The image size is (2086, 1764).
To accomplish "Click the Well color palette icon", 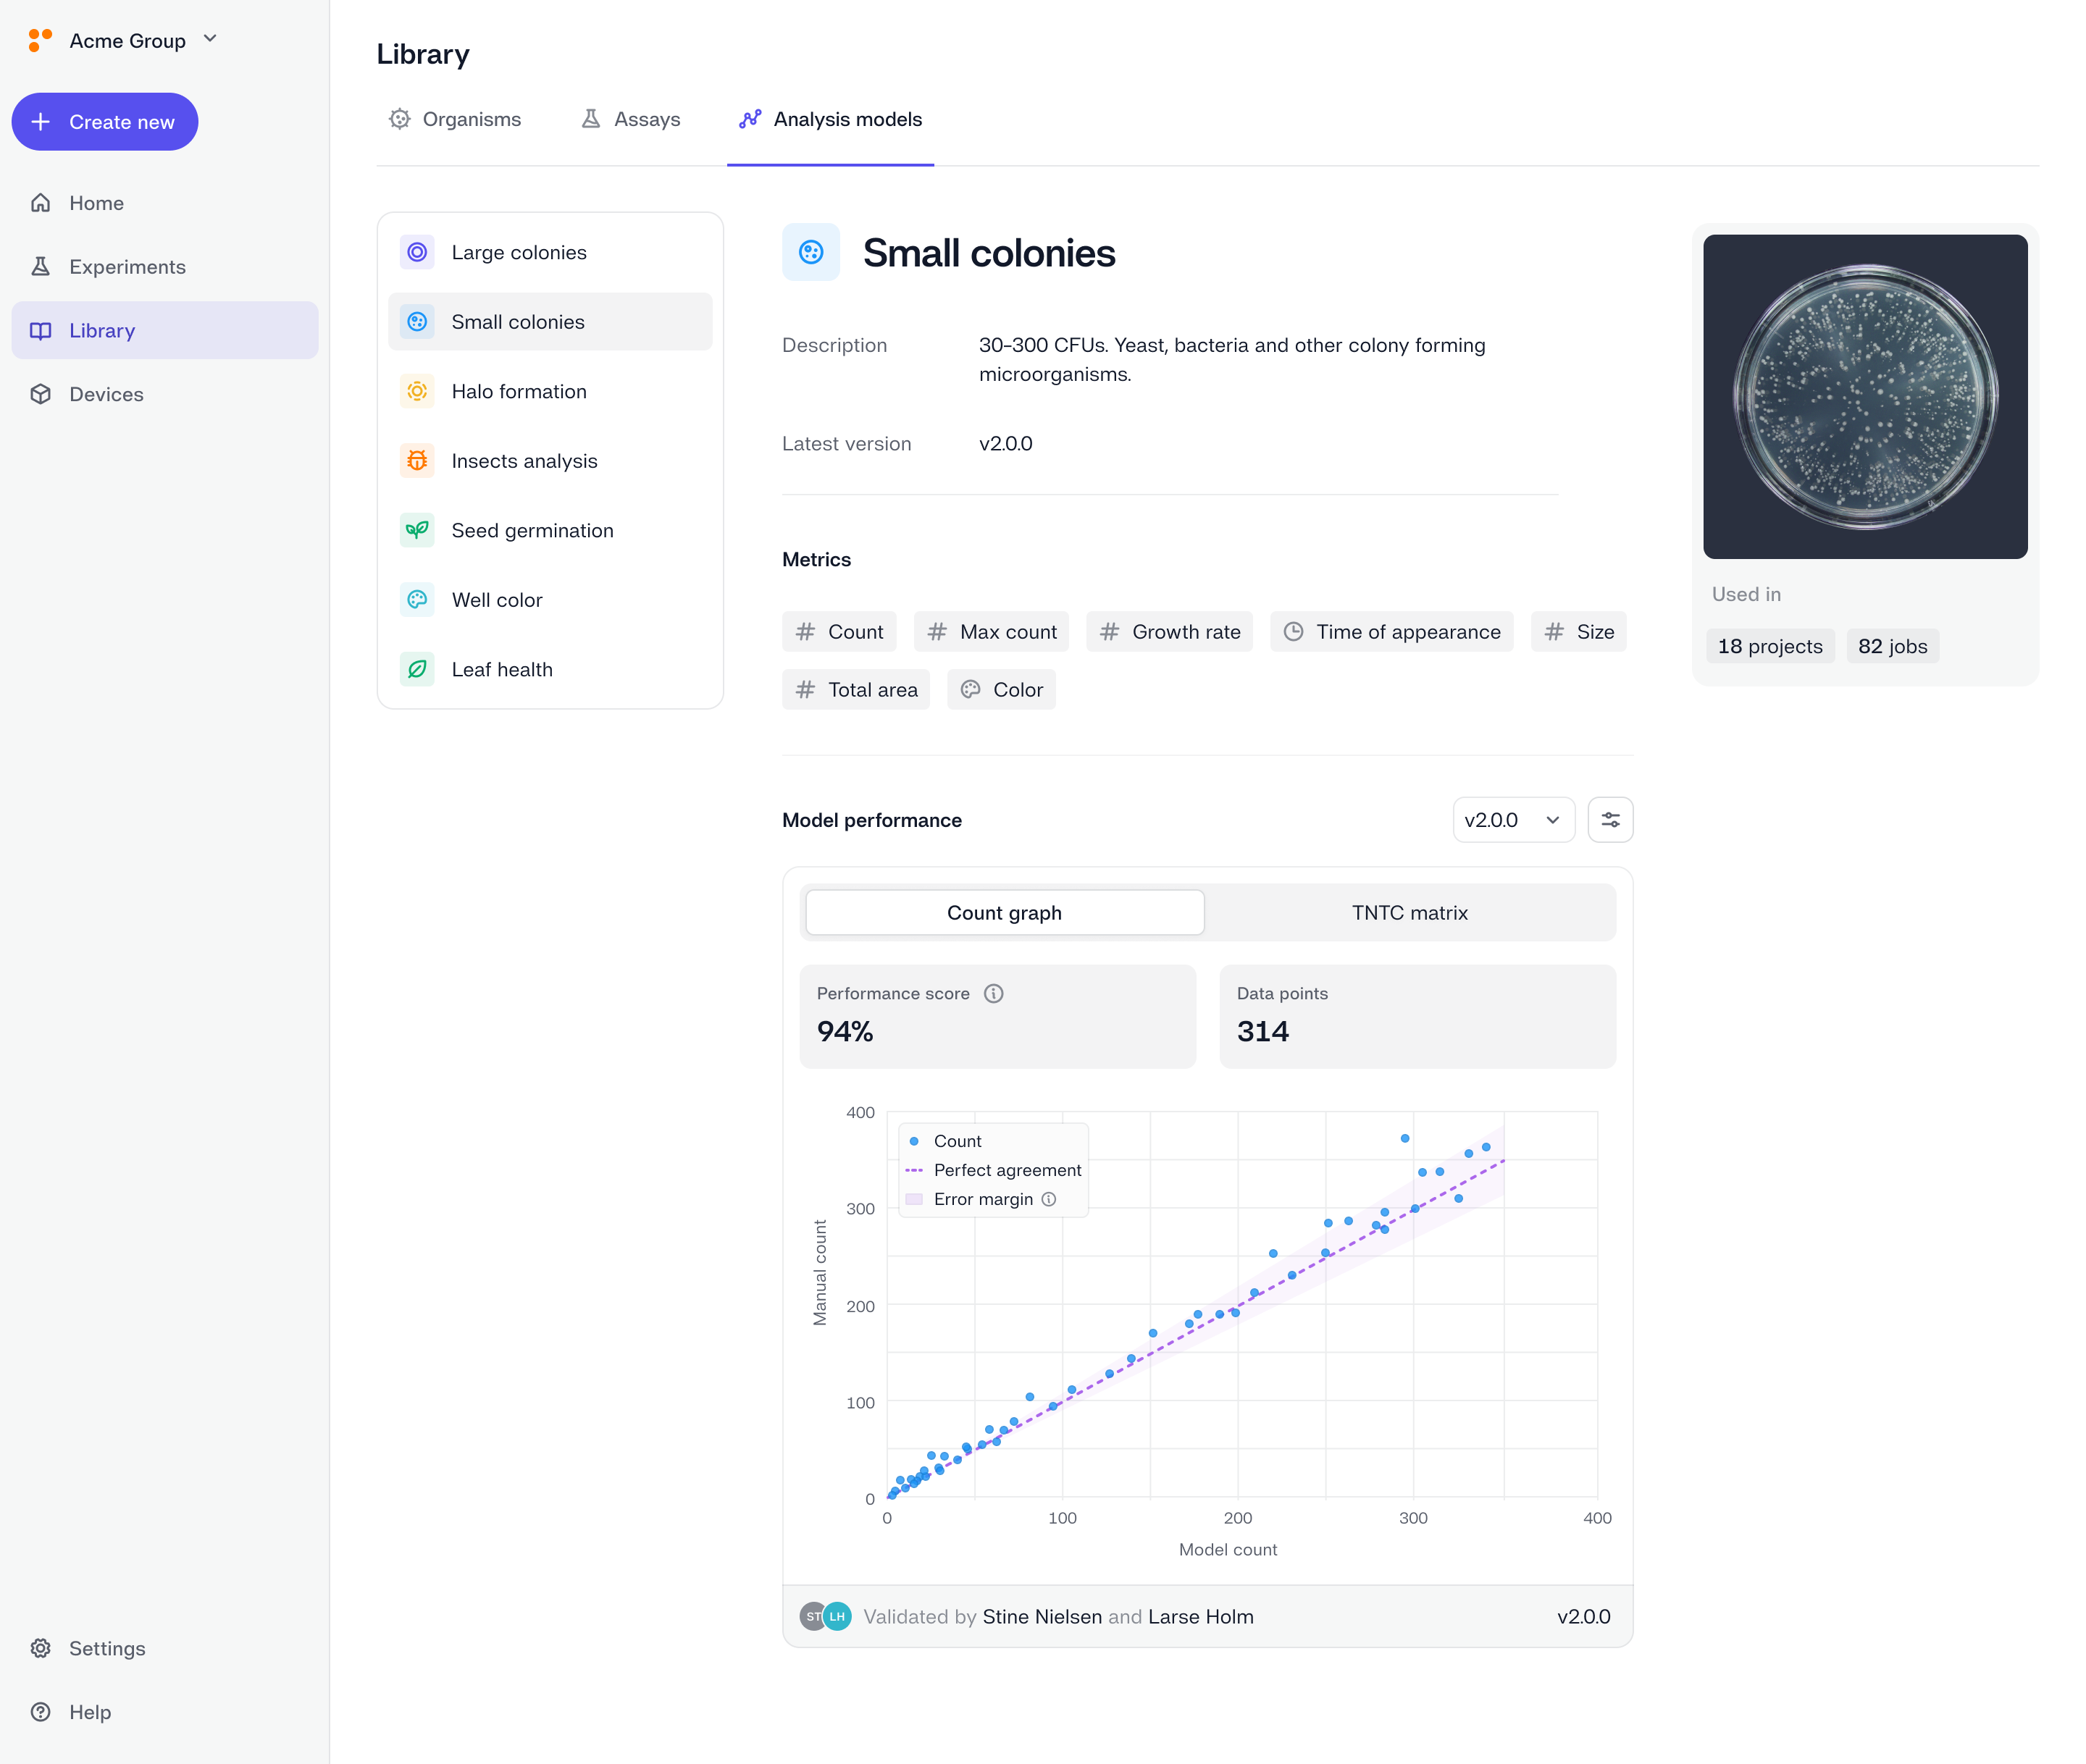I will [x=417, y=600].
